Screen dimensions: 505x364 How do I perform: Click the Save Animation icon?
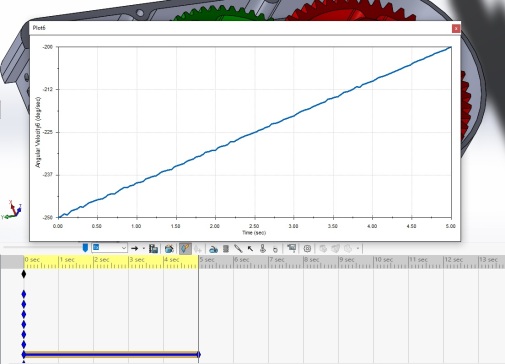point(153,248)
